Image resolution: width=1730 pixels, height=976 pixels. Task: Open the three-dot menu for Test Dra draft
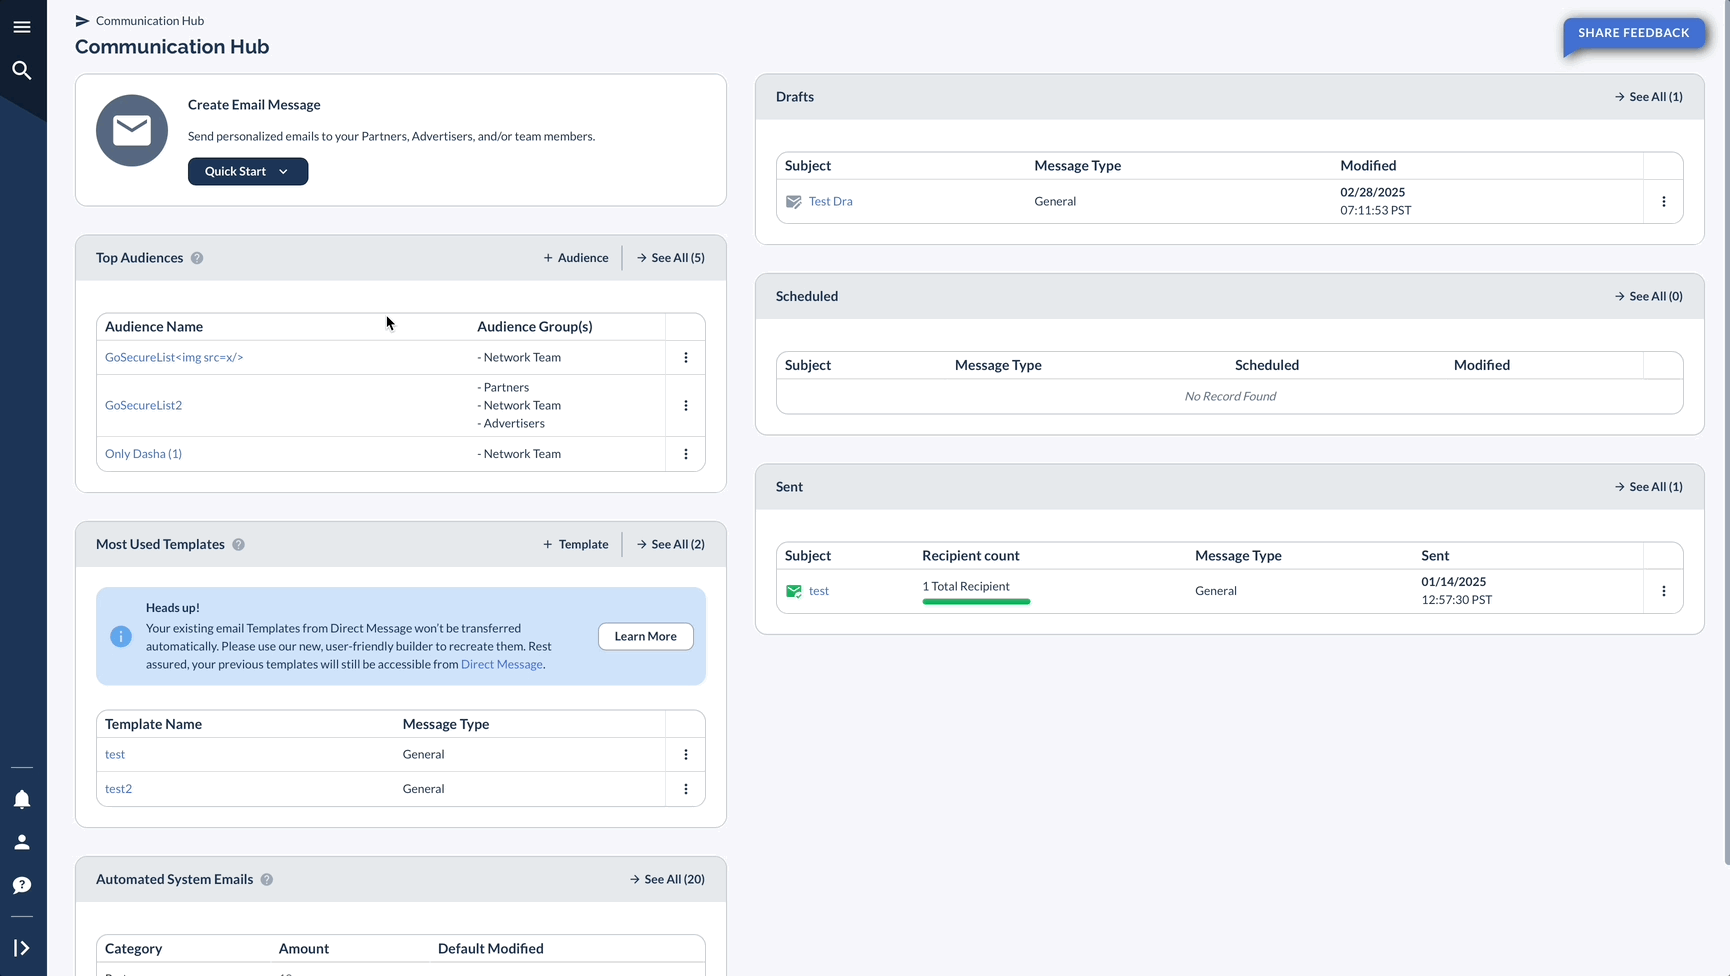(x=1664, y=201)
